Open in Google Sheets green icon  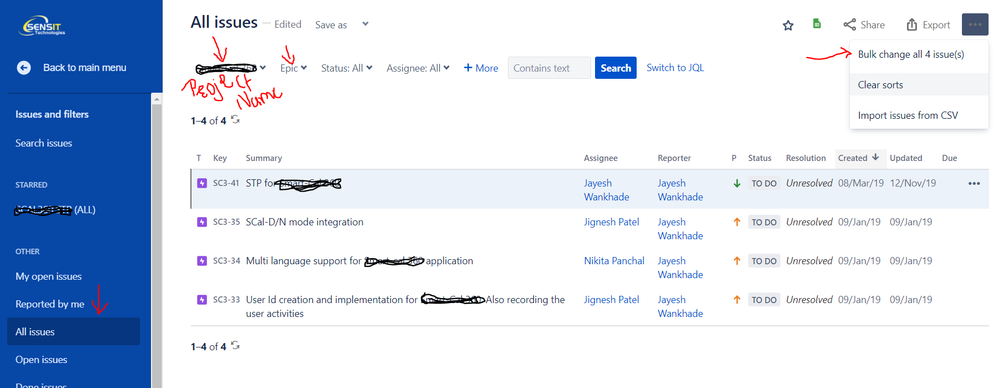817,24
